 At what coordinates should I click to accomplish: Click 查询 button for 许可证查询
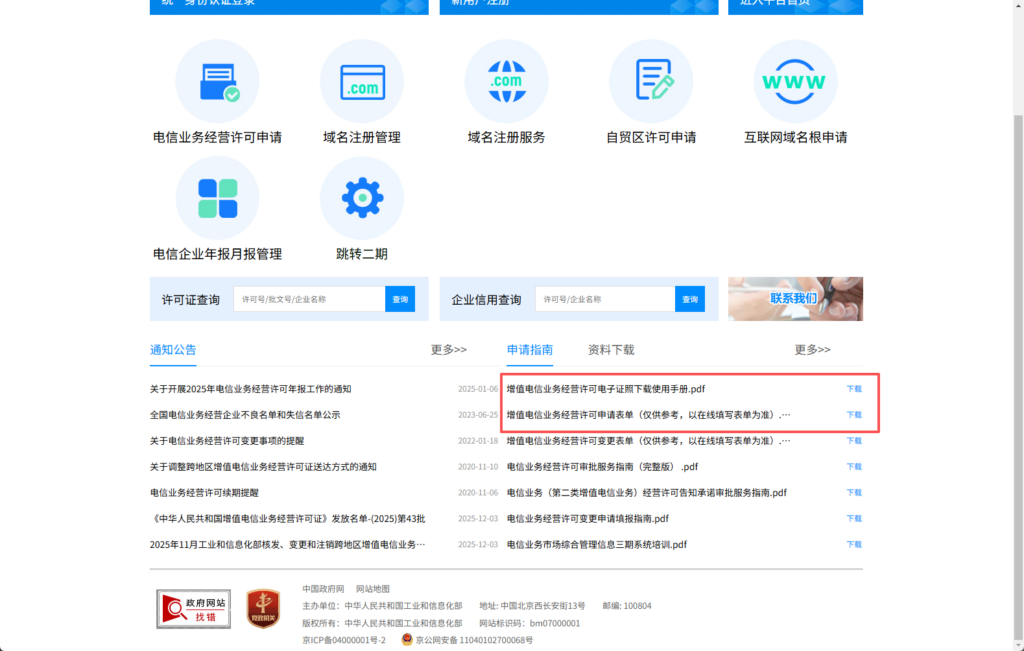point(400,299)
